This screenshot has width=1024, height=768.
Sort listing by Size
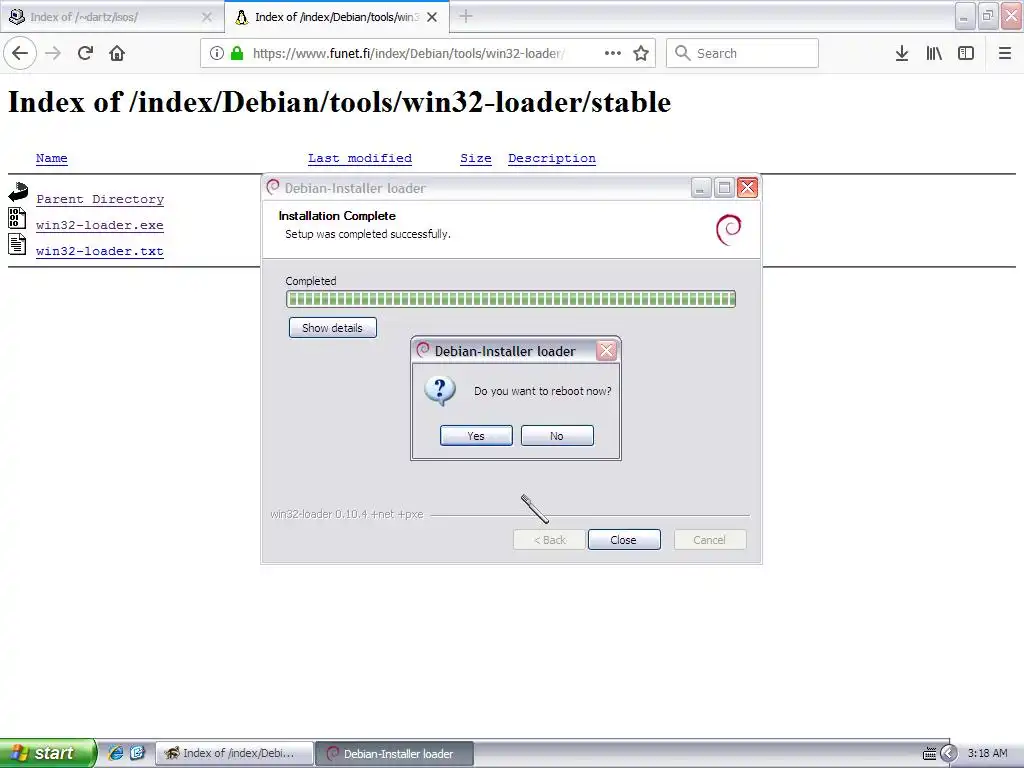[x=475, y=158]
